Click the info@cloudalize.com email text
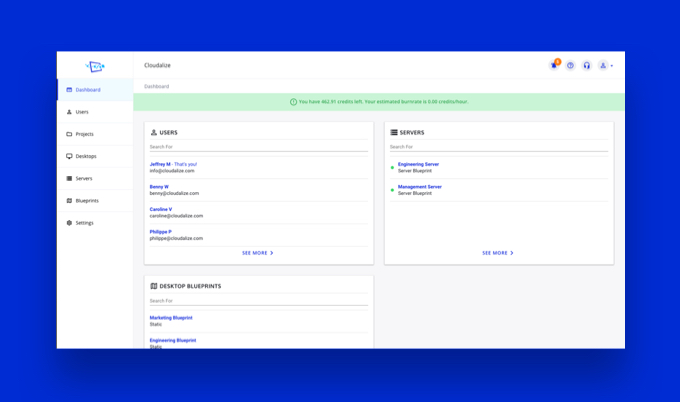 172,171
